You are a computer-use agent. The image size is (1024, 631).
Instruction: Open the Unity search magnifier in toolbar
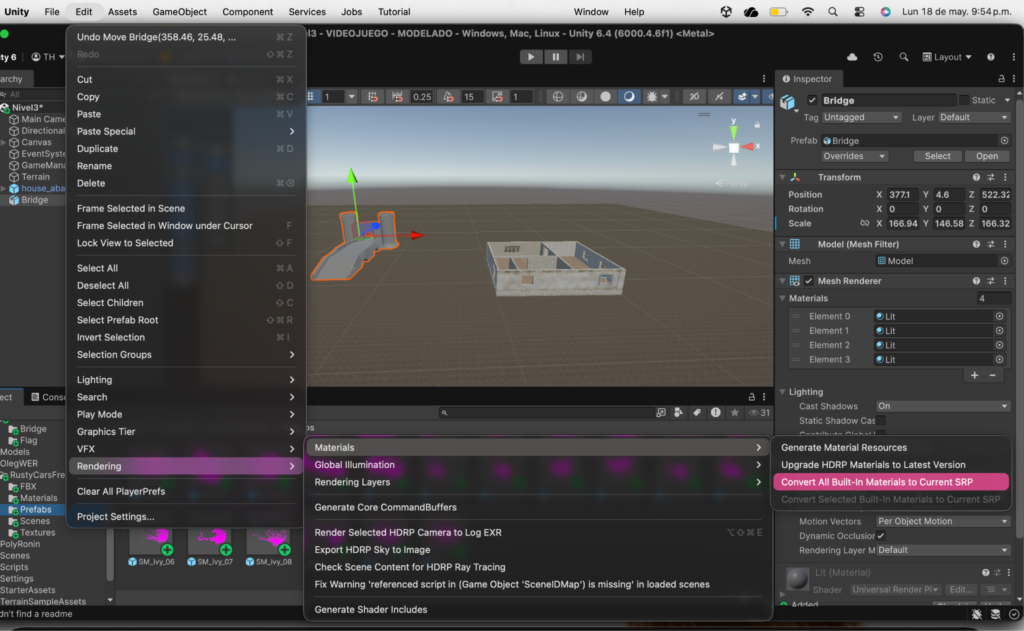[903, 57]
